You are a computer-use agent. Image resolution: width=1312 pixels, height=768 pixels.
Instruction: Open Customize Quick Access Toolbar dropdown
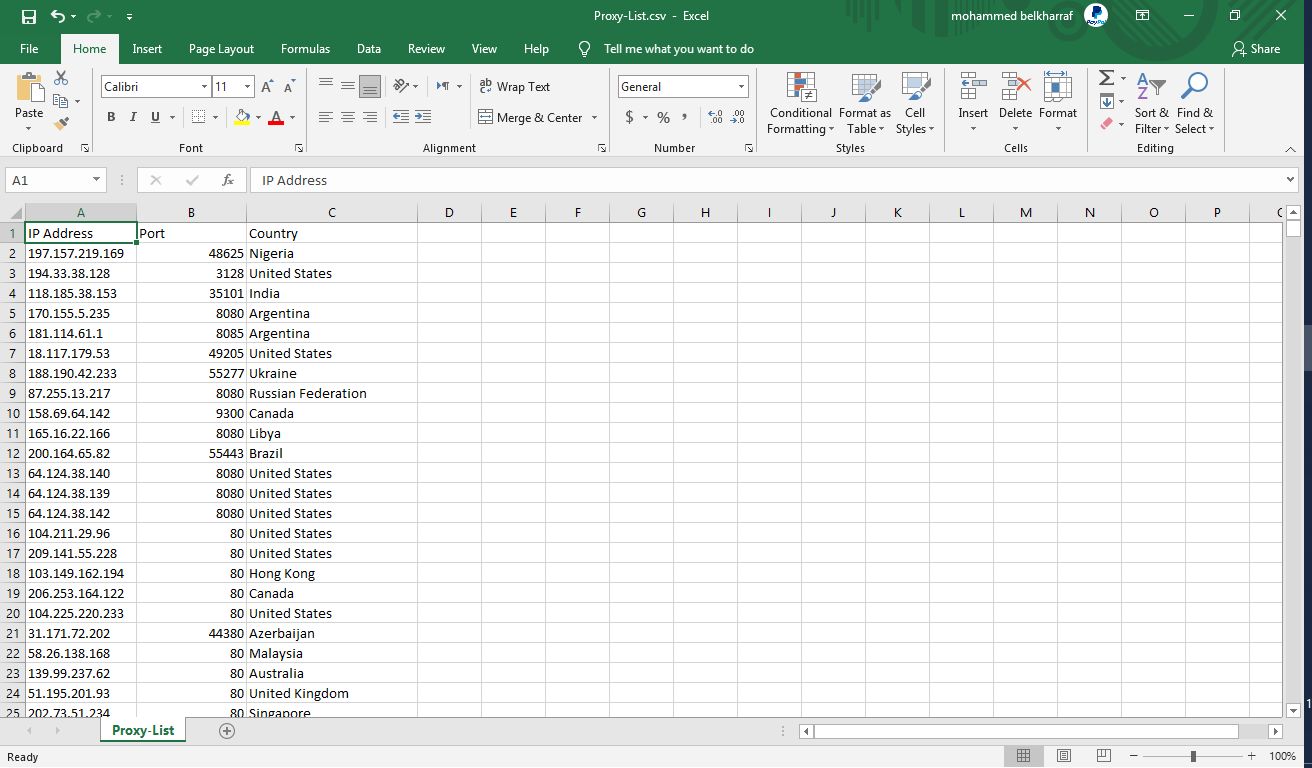click(130, 16)
